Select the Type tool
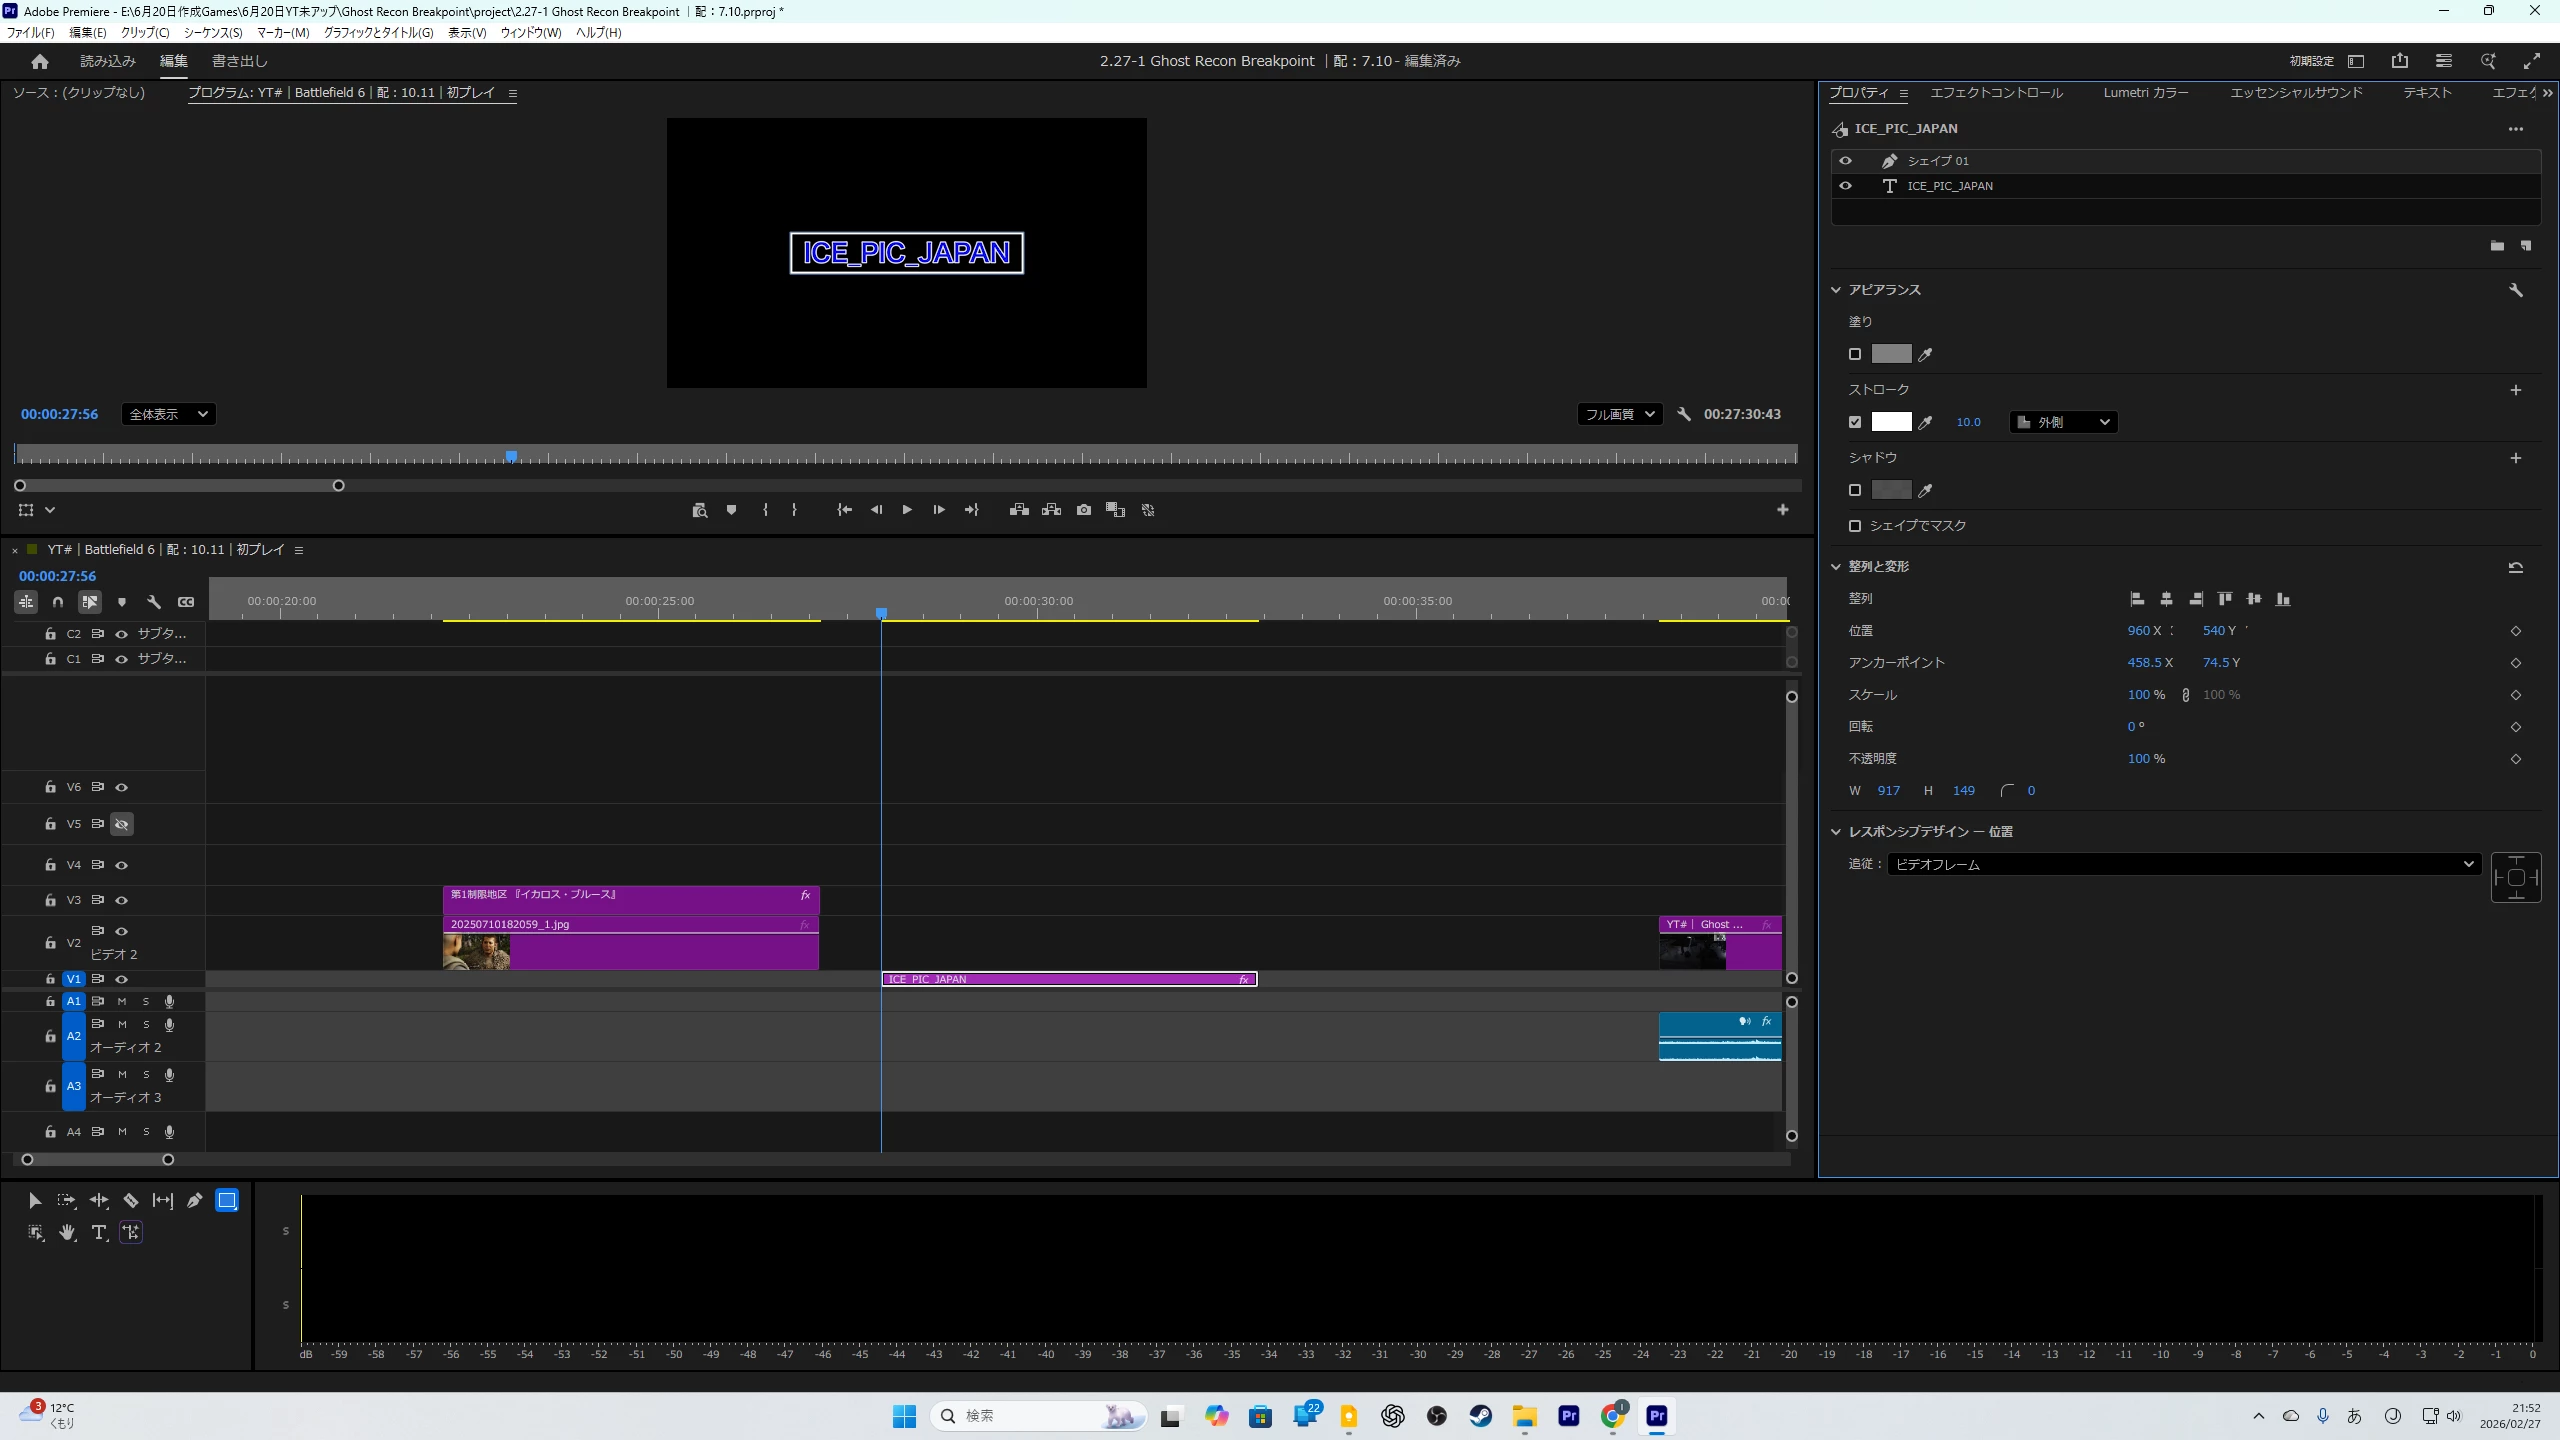This screenshot has height=1440, width=2560. pos(99,1232)
